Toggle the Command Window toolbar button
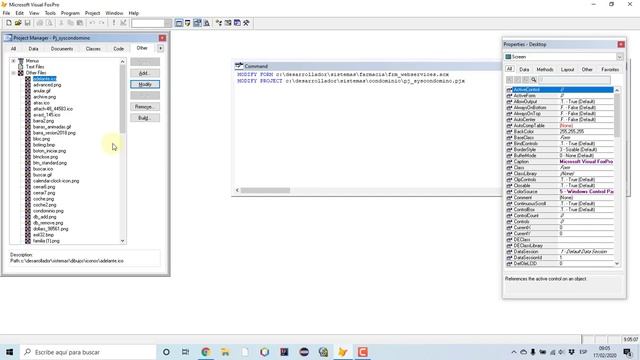The image size is (640, 360). [179, 23]
